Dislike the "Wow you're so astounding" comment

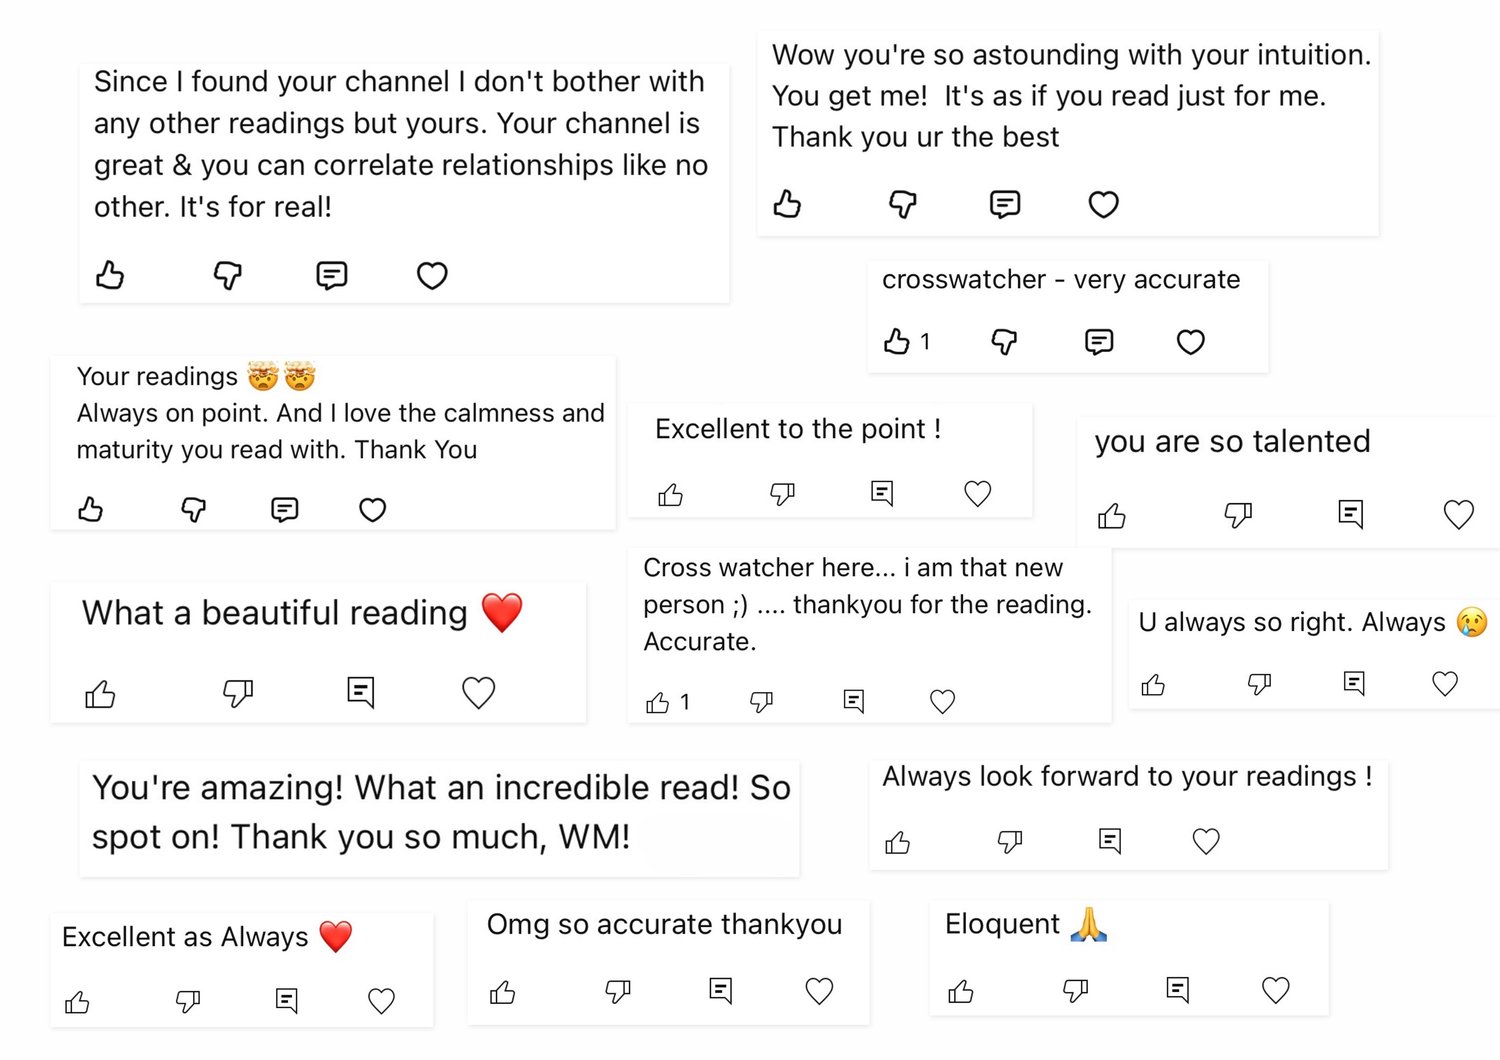pyautogui.click(x=903, y=204)
